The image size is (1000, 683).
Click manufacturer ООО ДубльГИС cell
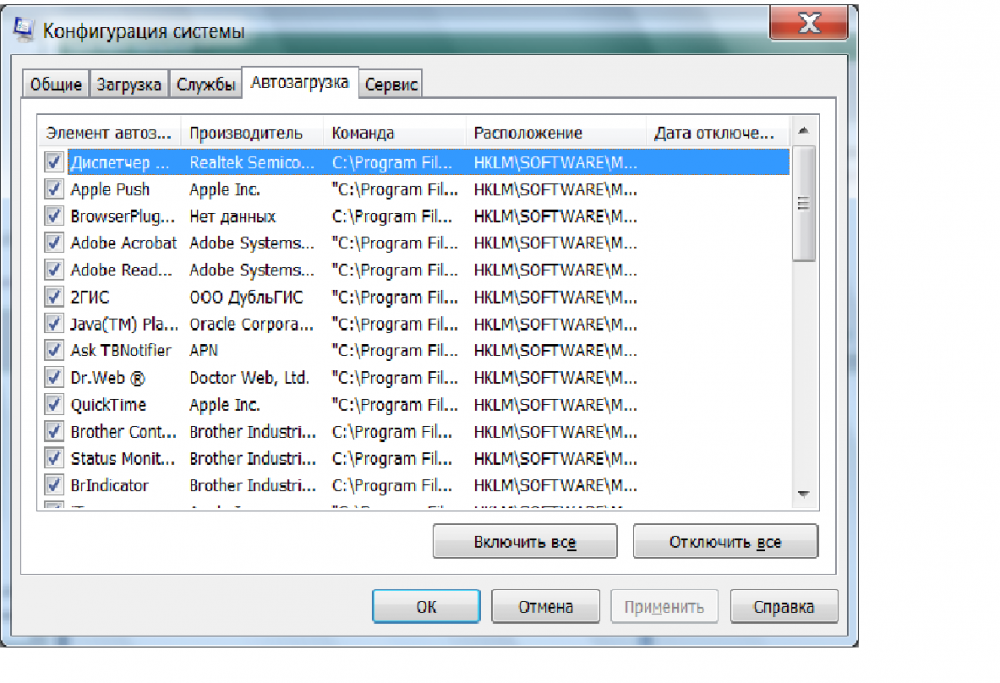point(246,297)
